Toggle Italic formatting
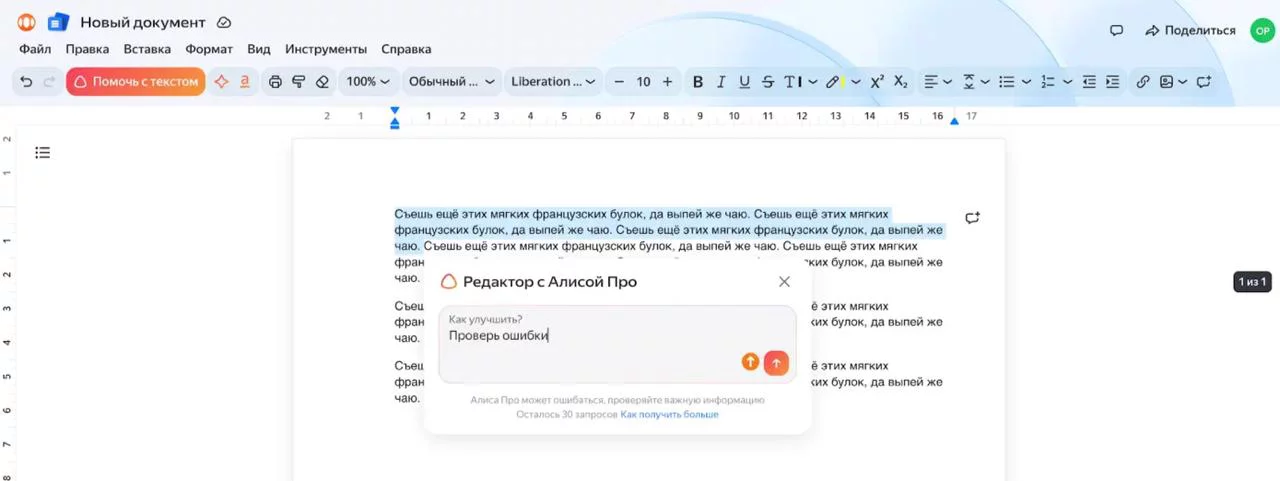This screenshot has width=1280, height=481. tap(721, 82)
